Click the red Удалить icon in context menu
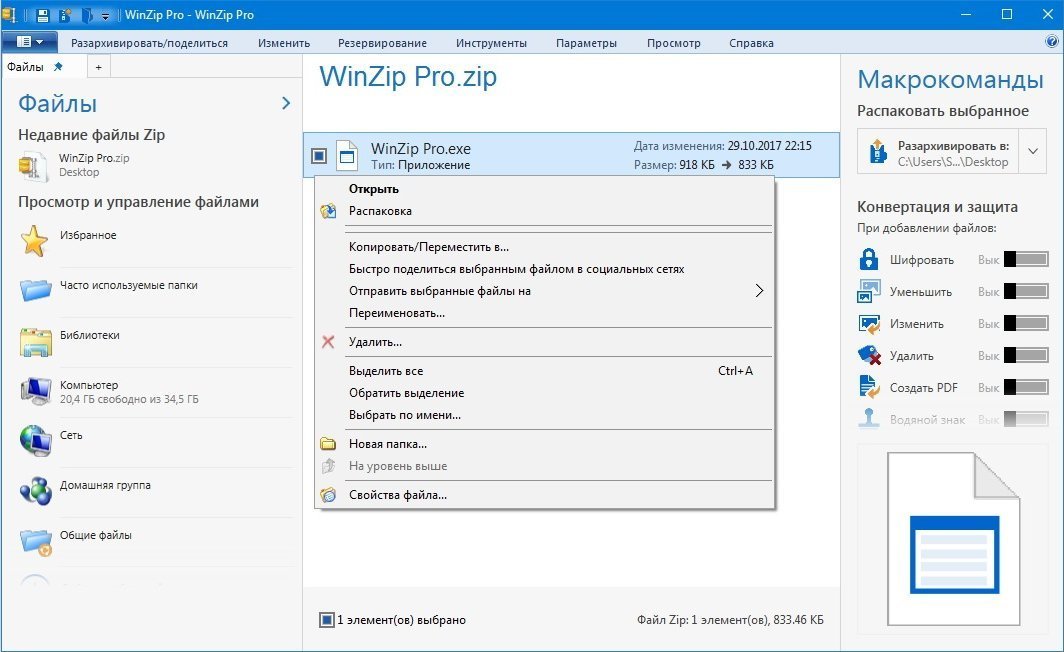Screen dimensions: 1064x652 coord(327,342)
